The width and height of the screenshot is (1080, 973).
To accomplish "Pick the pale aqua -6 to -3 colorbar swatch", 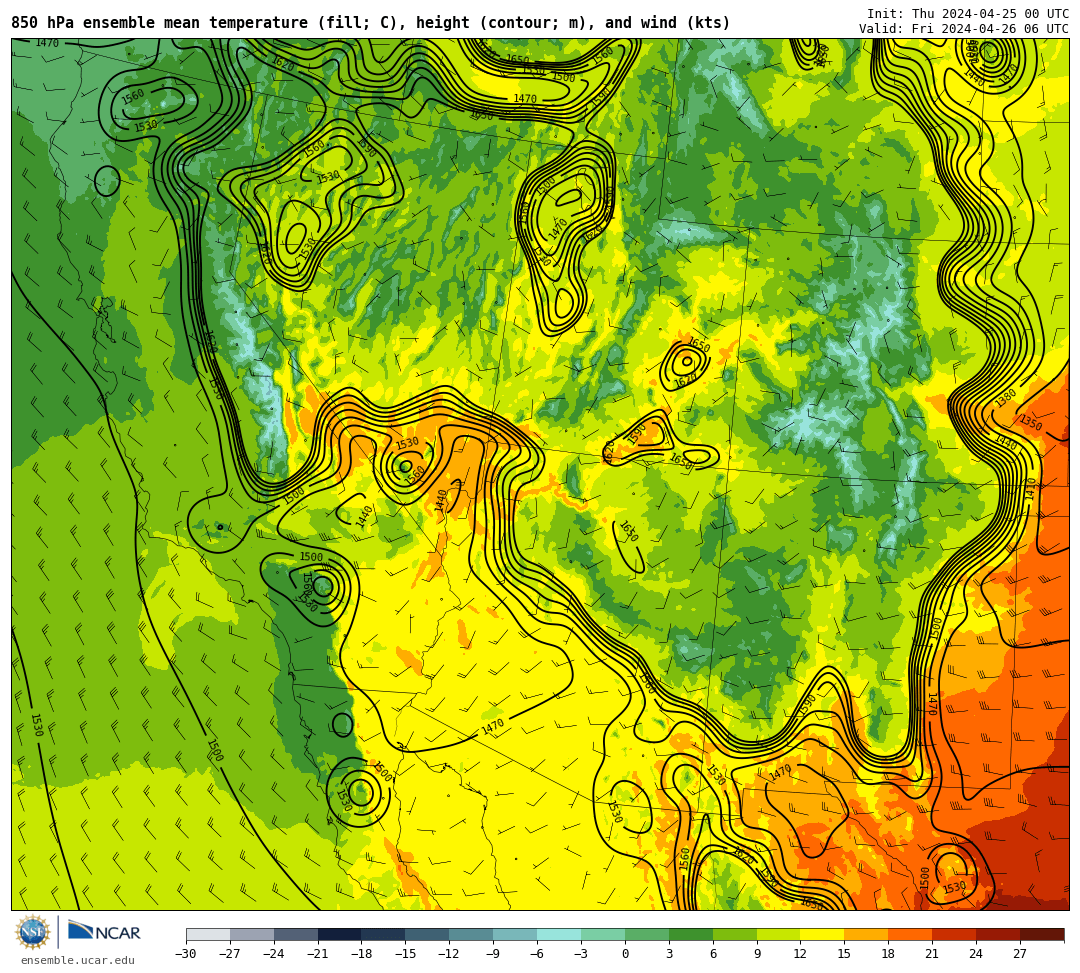I will click(559, 934).
